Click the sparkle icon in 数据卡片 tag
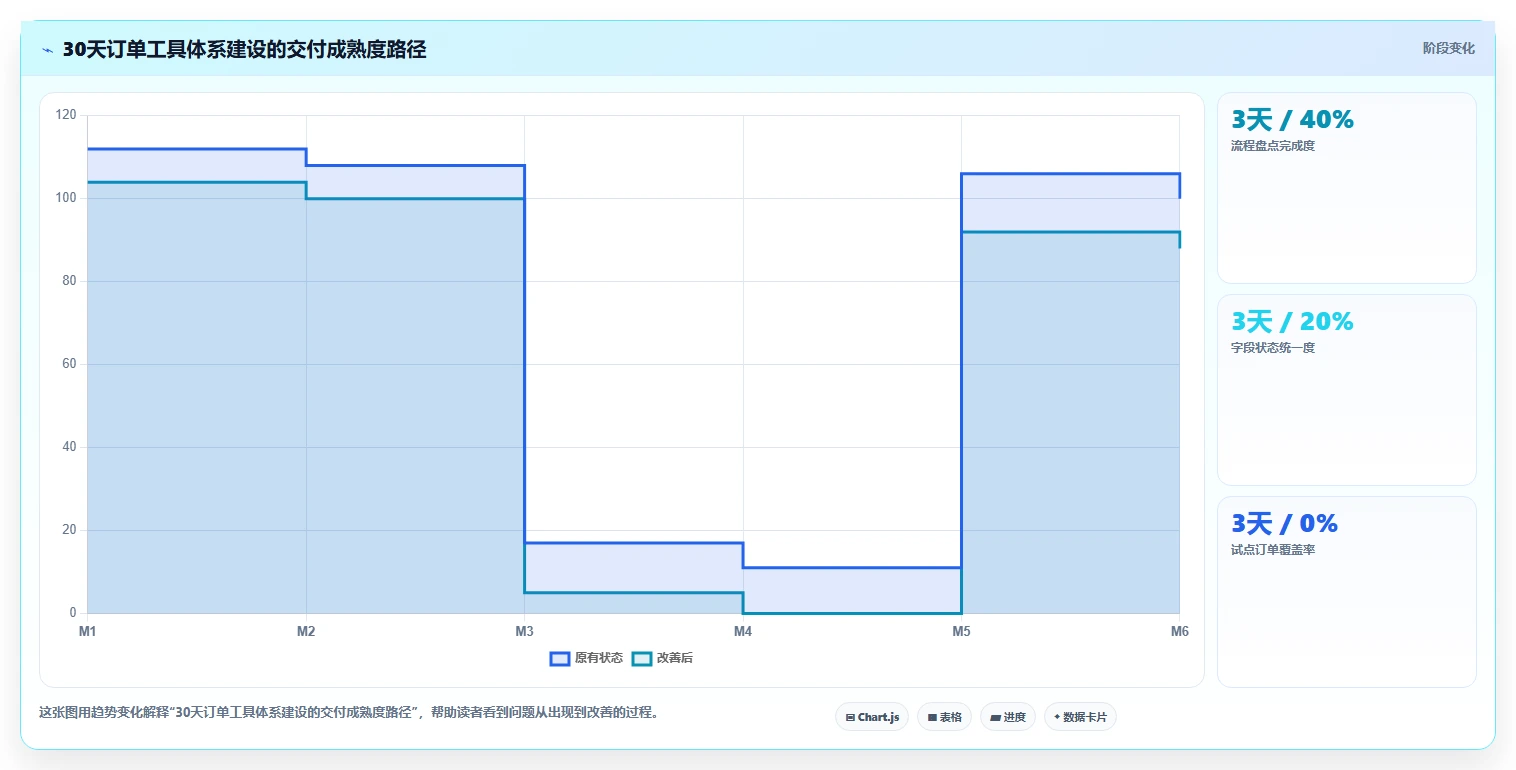Screen dimensions: 1516x770 pos(1057,717)
